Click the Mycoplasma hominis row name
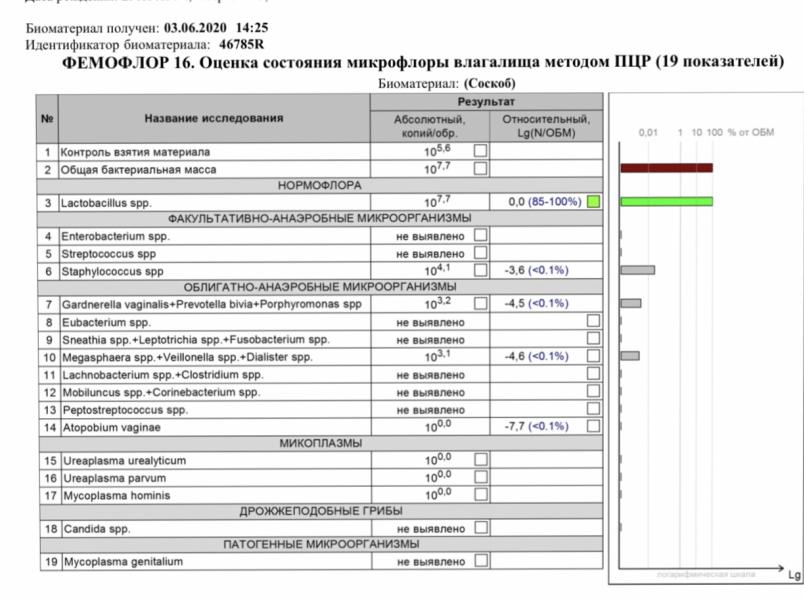804x600 pixels. click(x=116, y=495)
